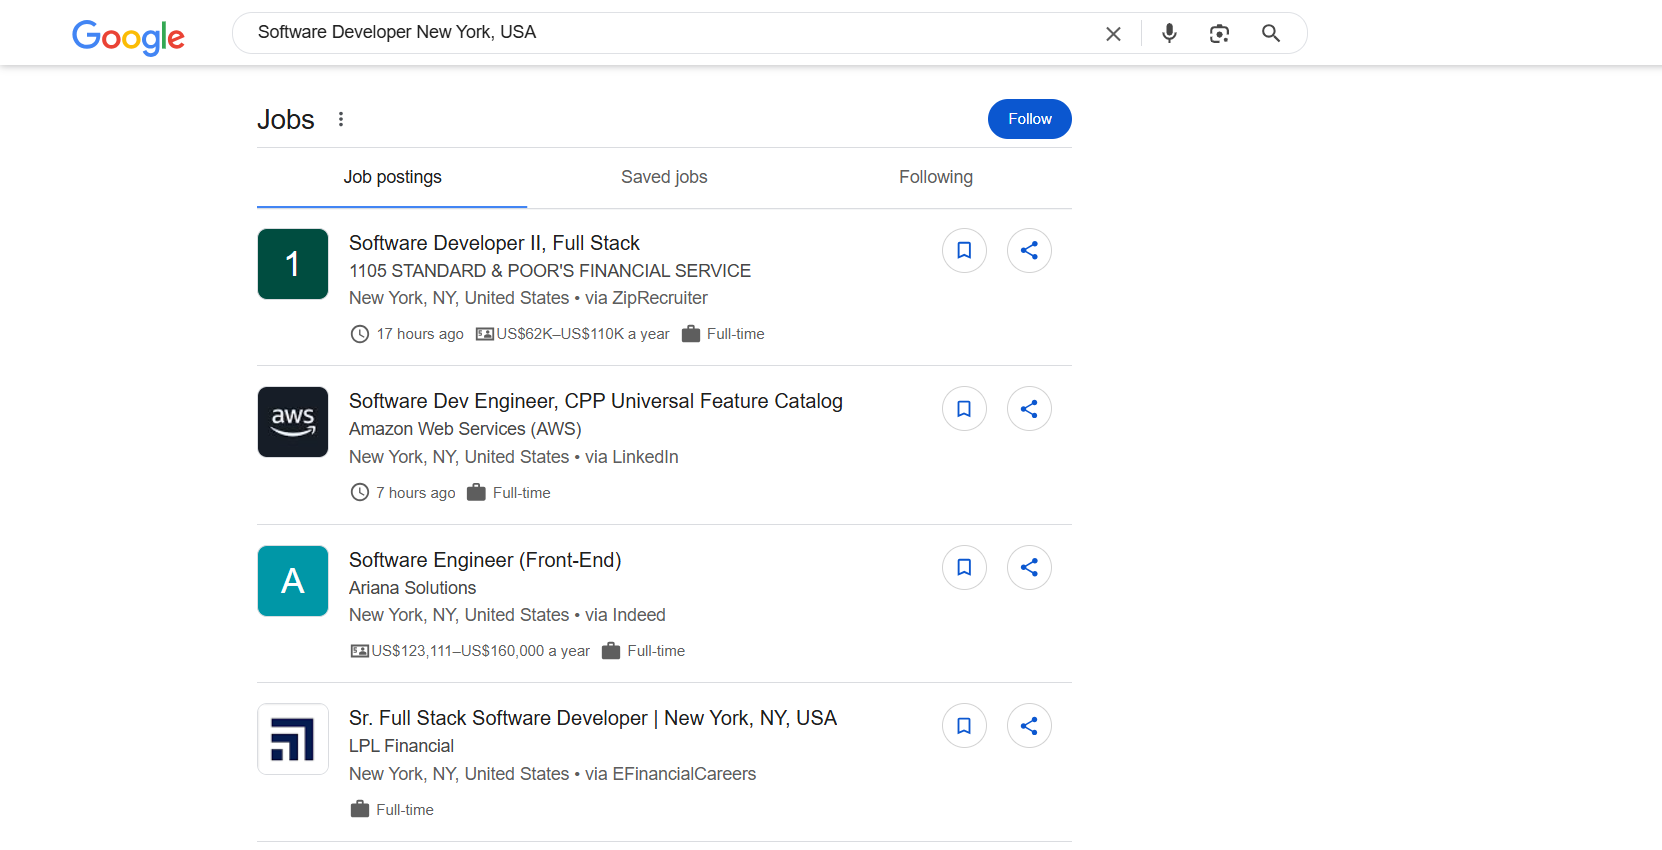Switch to the Saved jobs tab
Image resolution: width=1662 pixels, height=850 pixels.
pyautogui.click(x=664, y=177)
